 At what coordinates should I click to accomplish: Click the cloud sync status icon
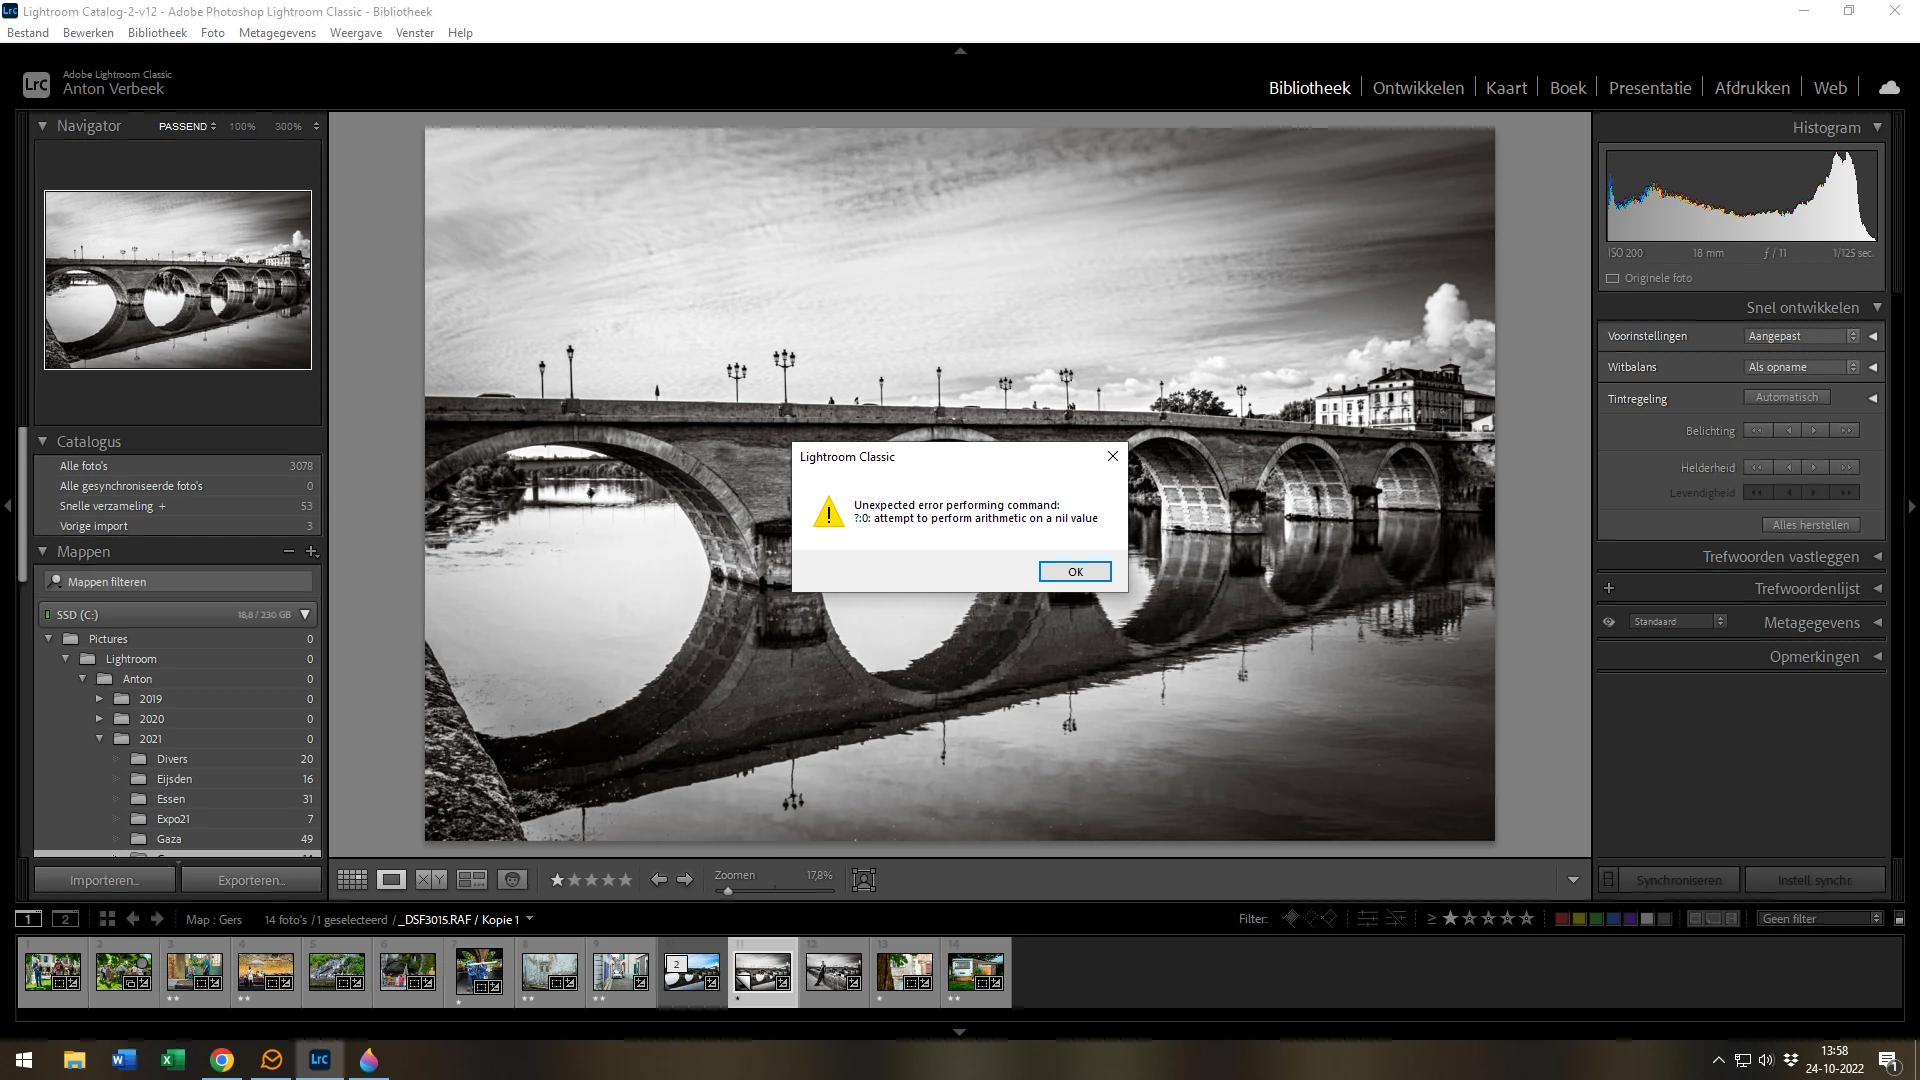click(x=1889, y=88)
